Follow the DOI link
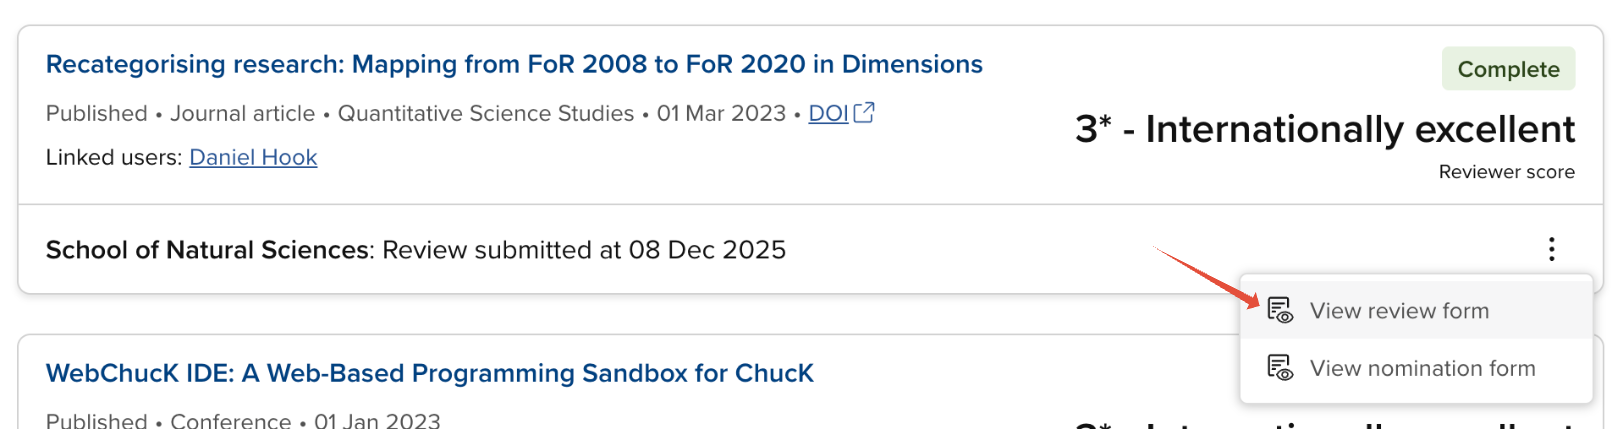Screen dimensions: 1623x429 click(828, 114)
